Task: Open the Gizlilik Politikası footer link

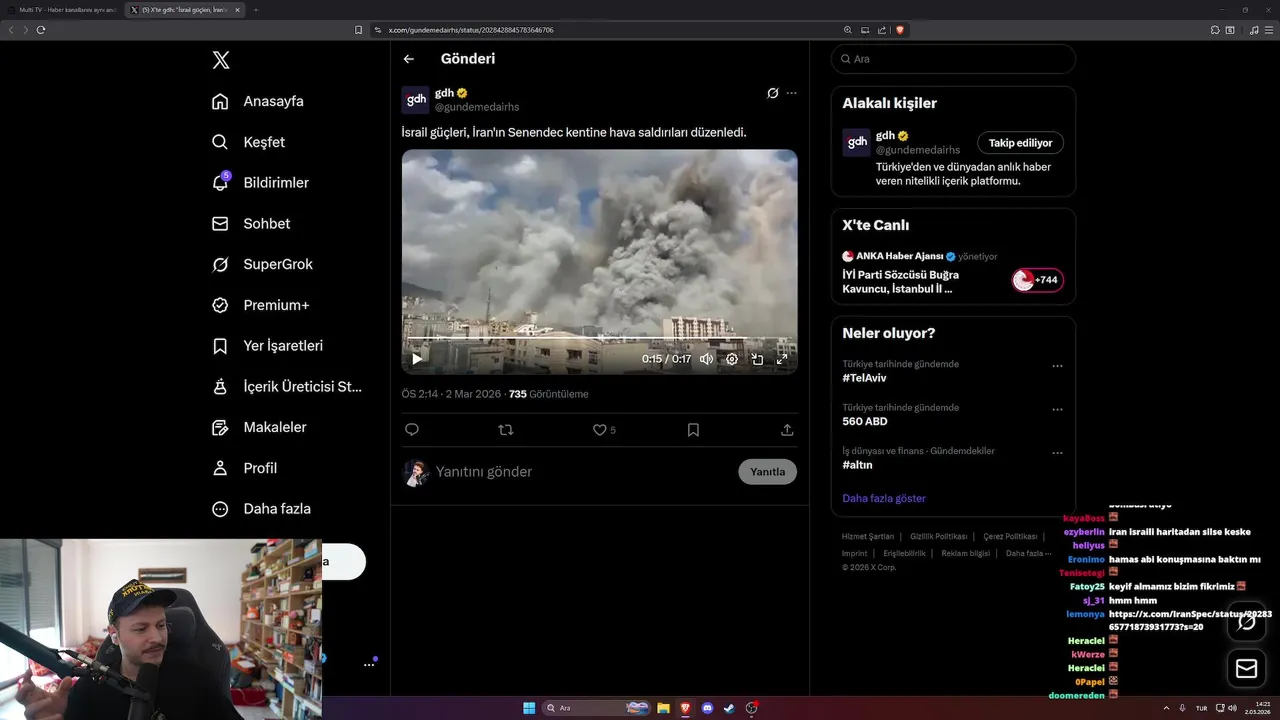Action: click(x=939, y=537)
